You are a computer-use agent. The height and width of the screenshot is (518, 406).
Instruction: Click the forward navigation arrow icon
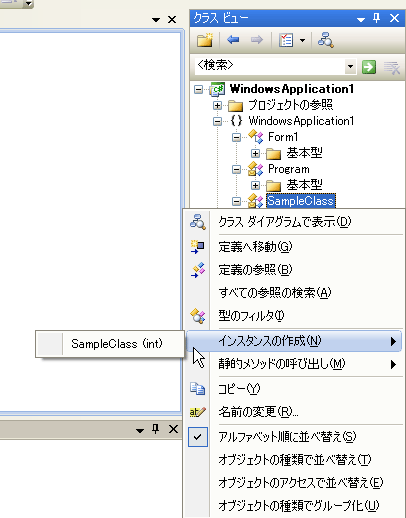coord(257,40)
